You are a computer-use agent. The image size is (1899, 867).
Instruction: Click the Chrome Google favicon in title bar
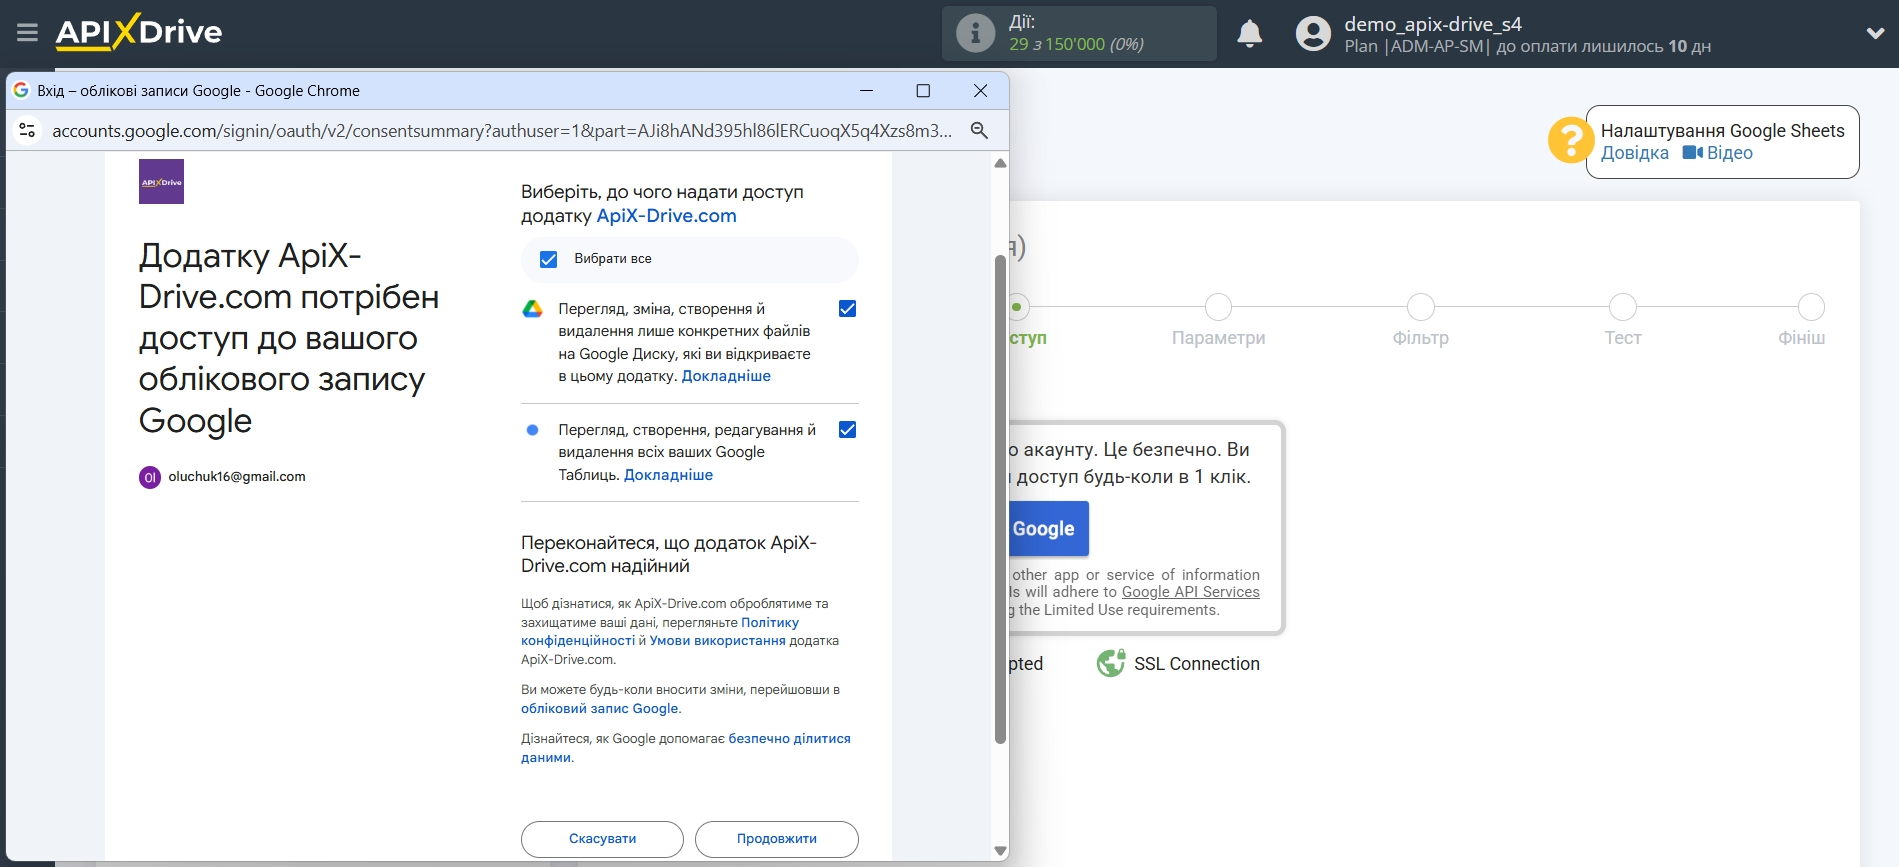click(20, 90)
